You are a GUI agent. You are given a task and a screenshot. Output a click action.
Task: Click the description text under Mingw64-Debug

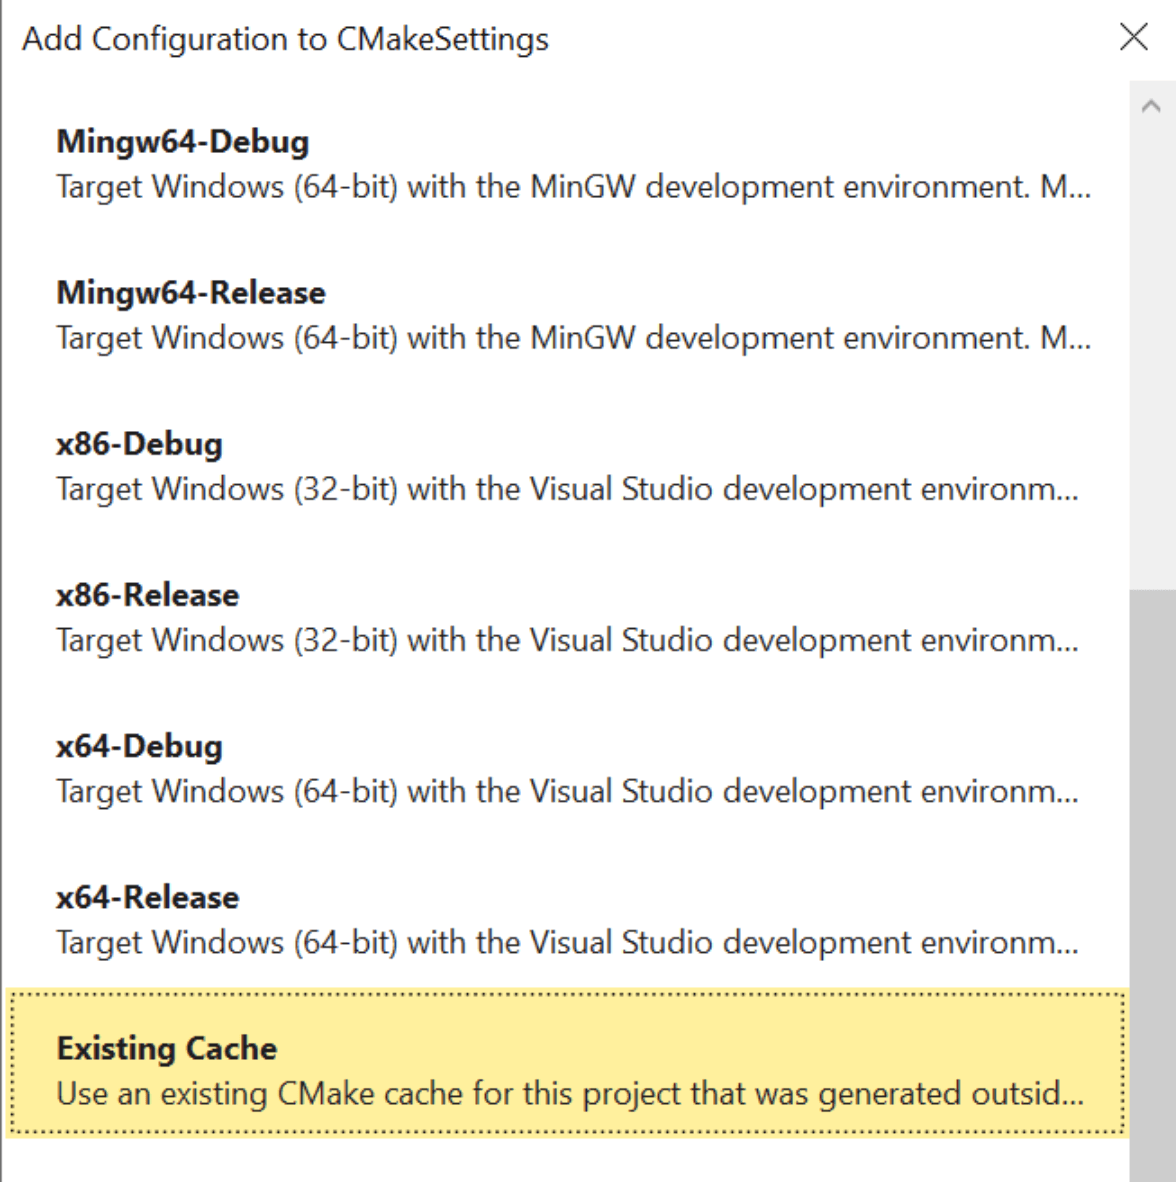point(572,187)
